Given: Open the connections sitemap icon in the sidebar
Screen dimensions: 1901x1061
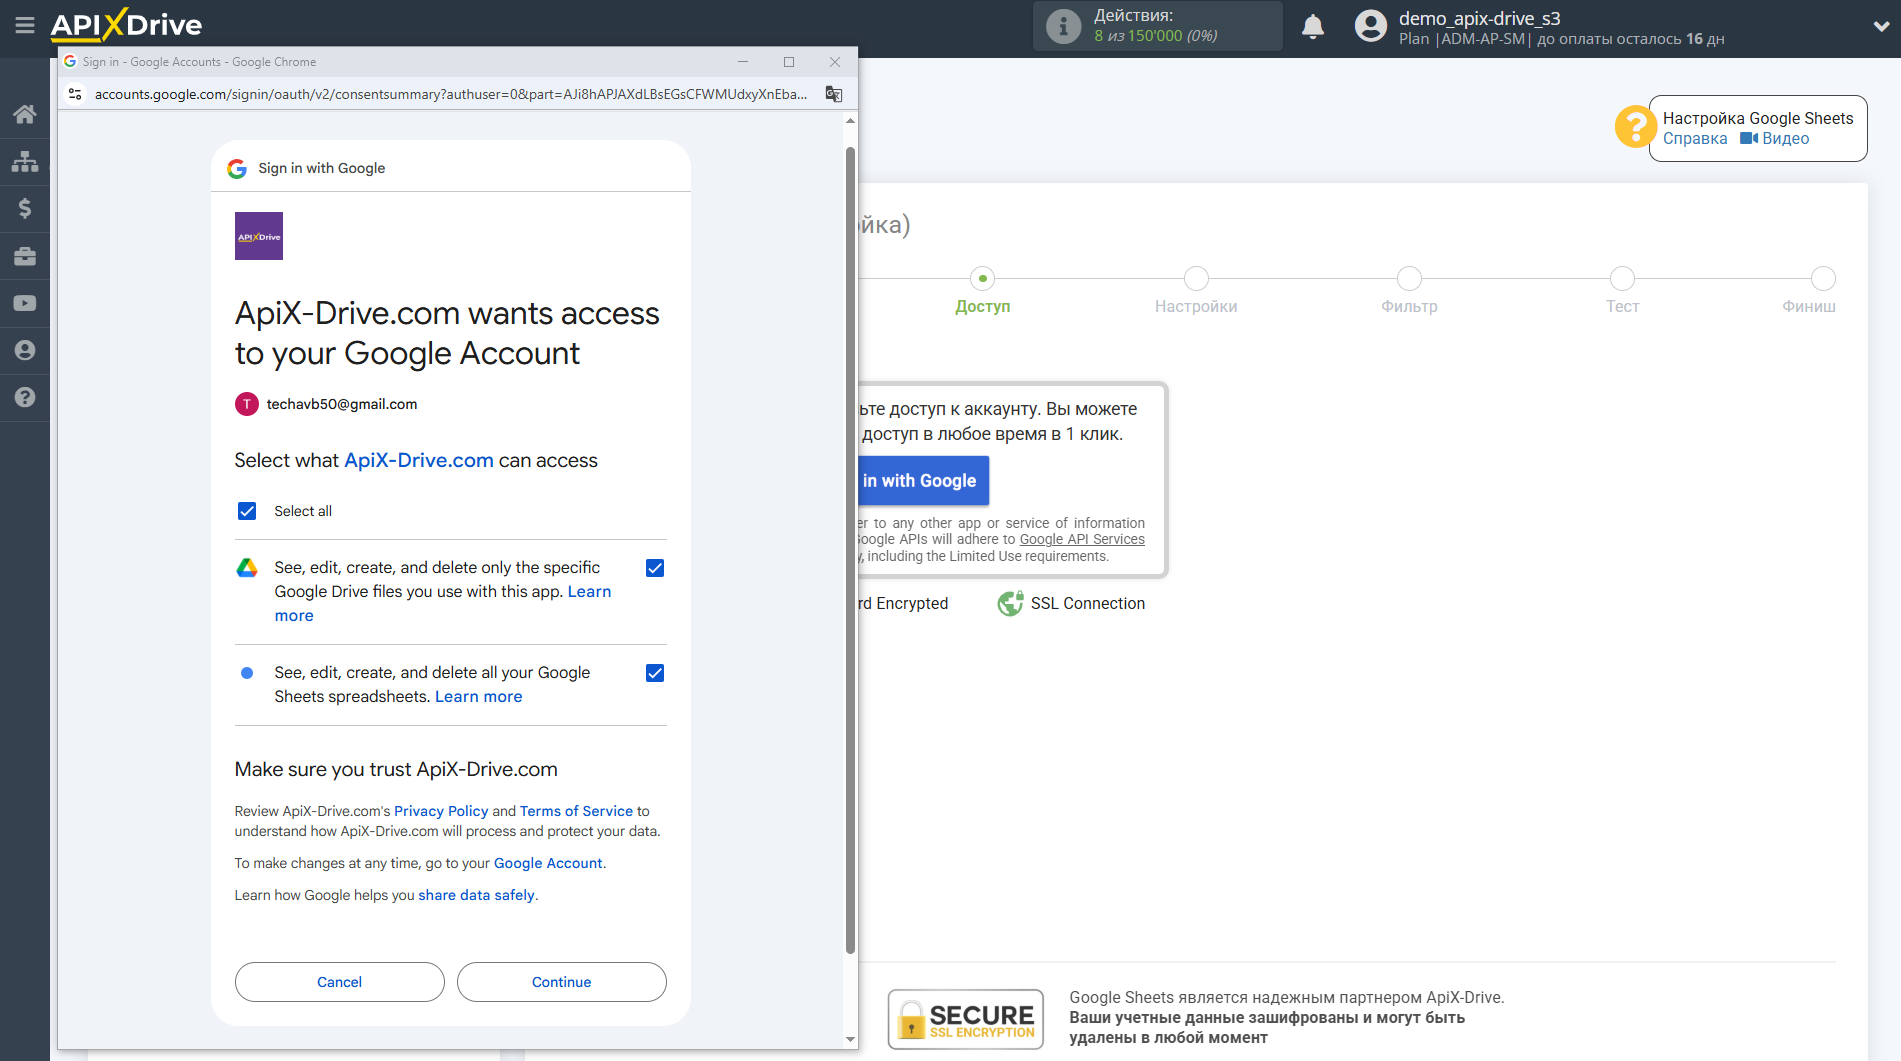Looking at the screenshot, I should click(25, 161).
